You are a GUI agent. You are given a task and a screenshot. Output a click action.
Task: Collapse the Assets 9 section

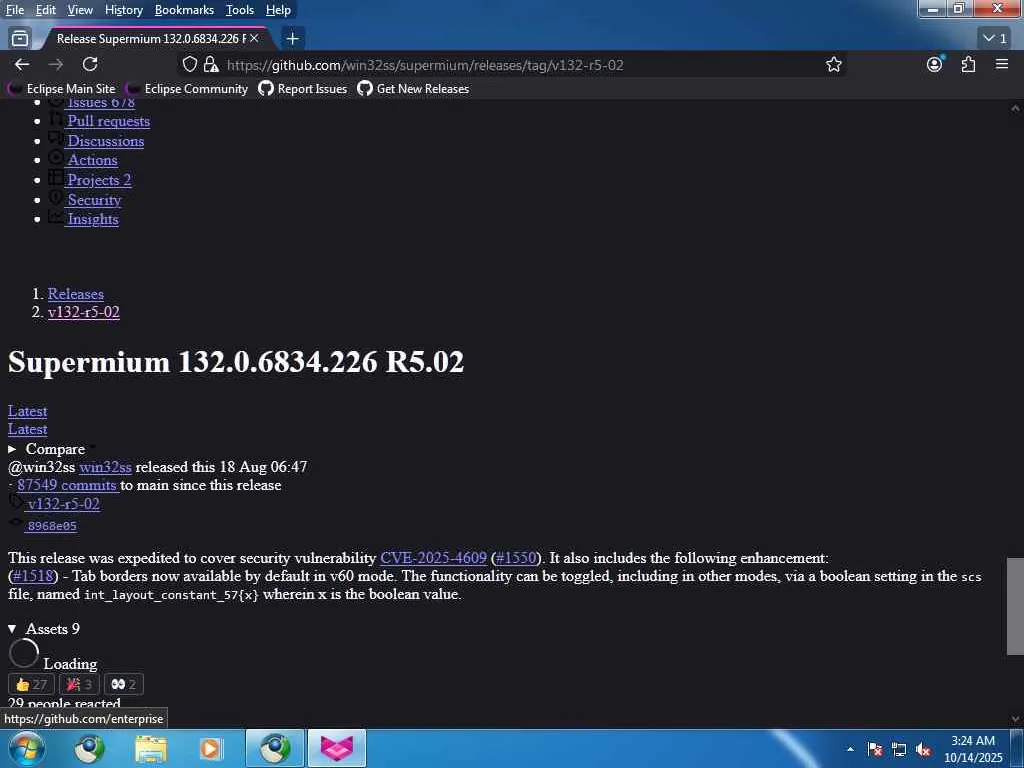(12, 629)
